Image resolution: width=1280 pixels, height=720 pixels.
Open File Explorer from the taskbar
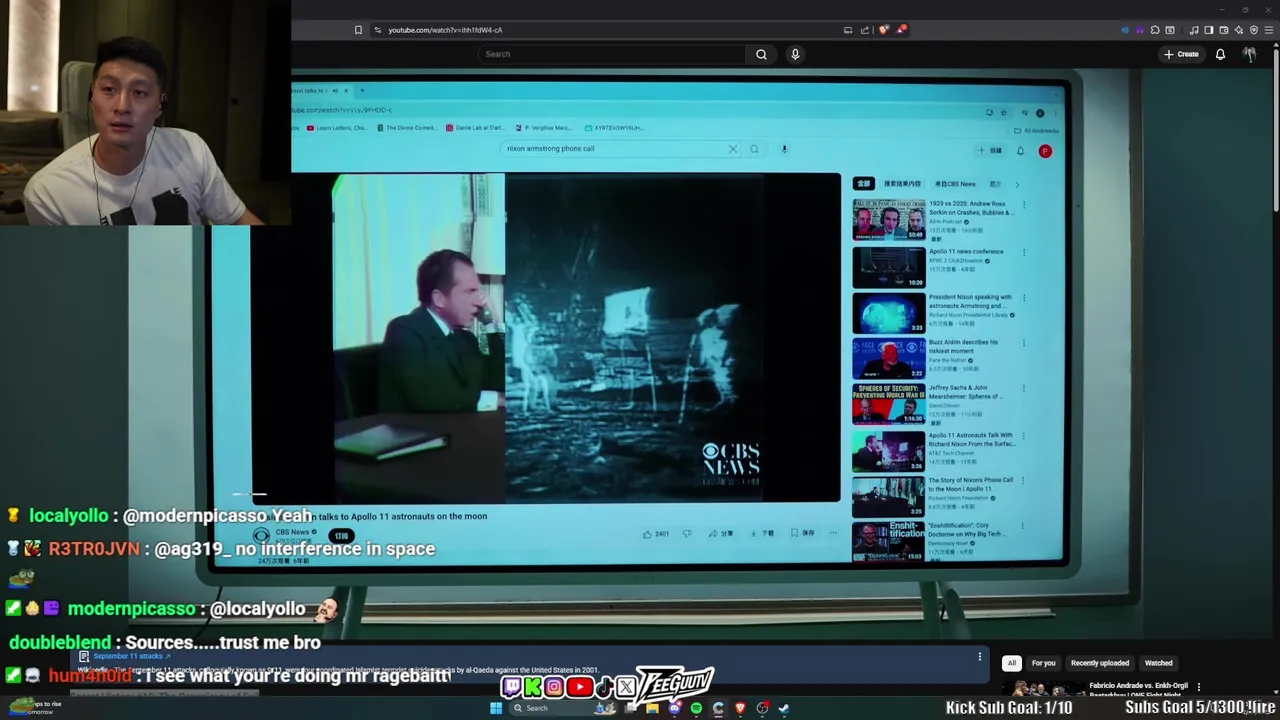click(x=652, y=708)
